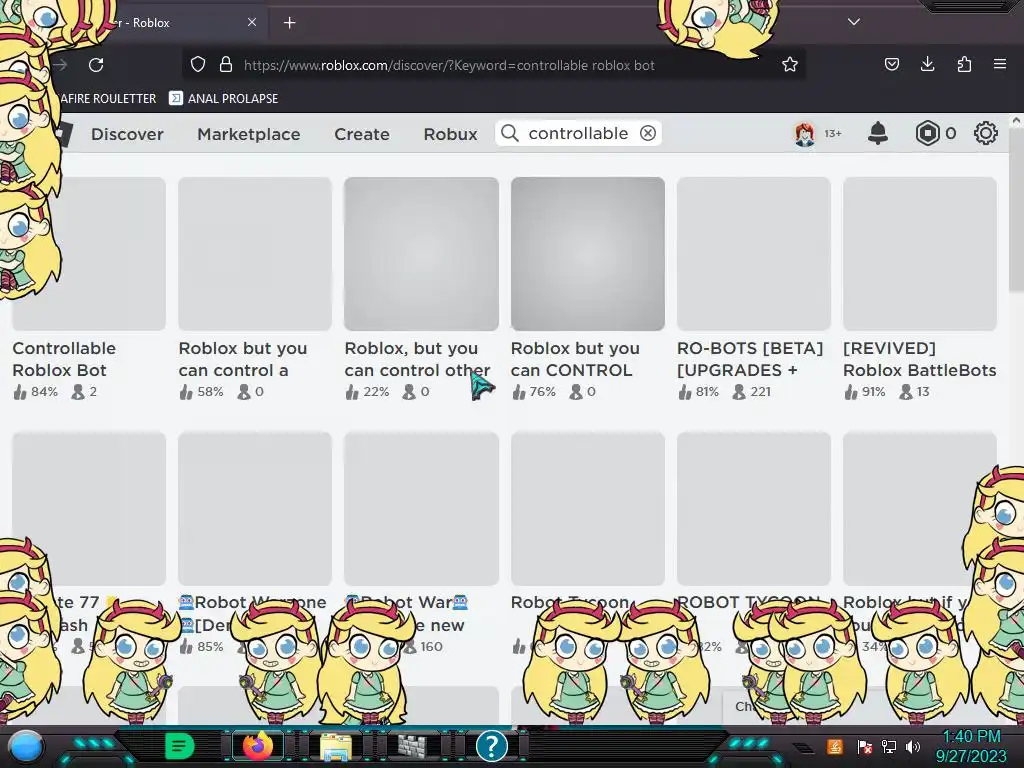The height and width of the screenshot is (768, 1024).
Task: Open the Start orb on taskbar
Action: [26, 746]
